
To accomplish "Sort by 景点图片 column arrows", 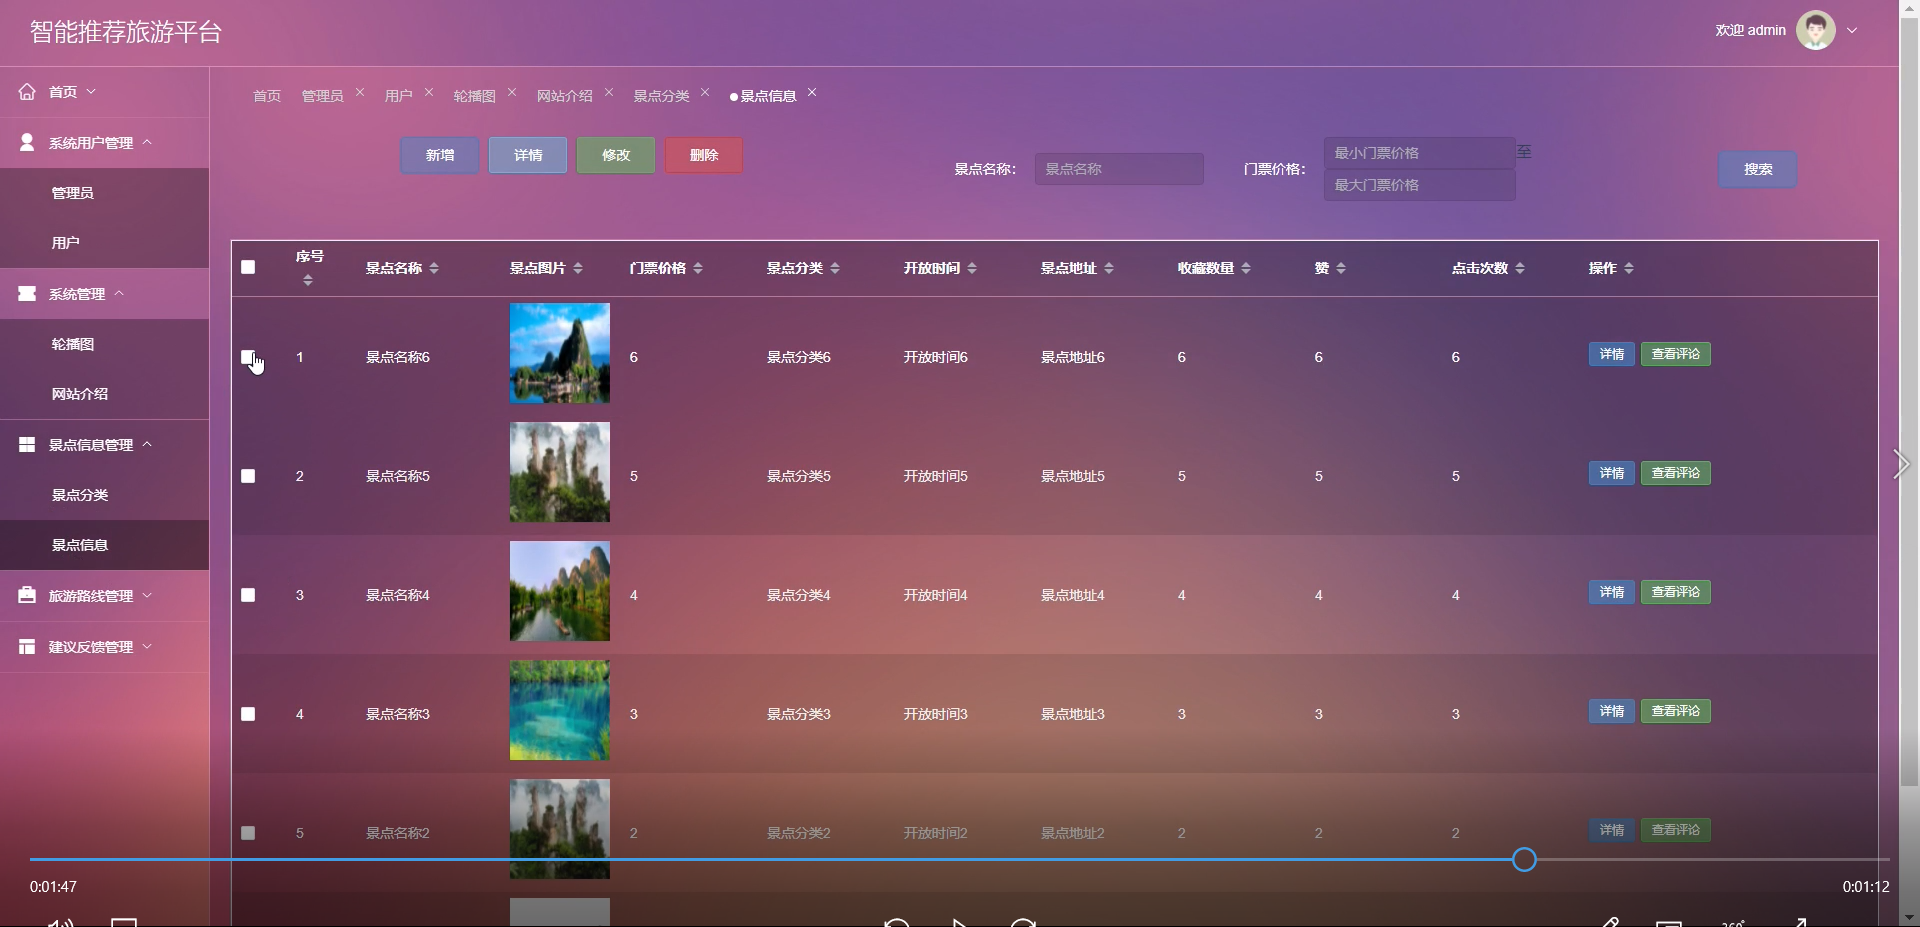I will point(578,268).
